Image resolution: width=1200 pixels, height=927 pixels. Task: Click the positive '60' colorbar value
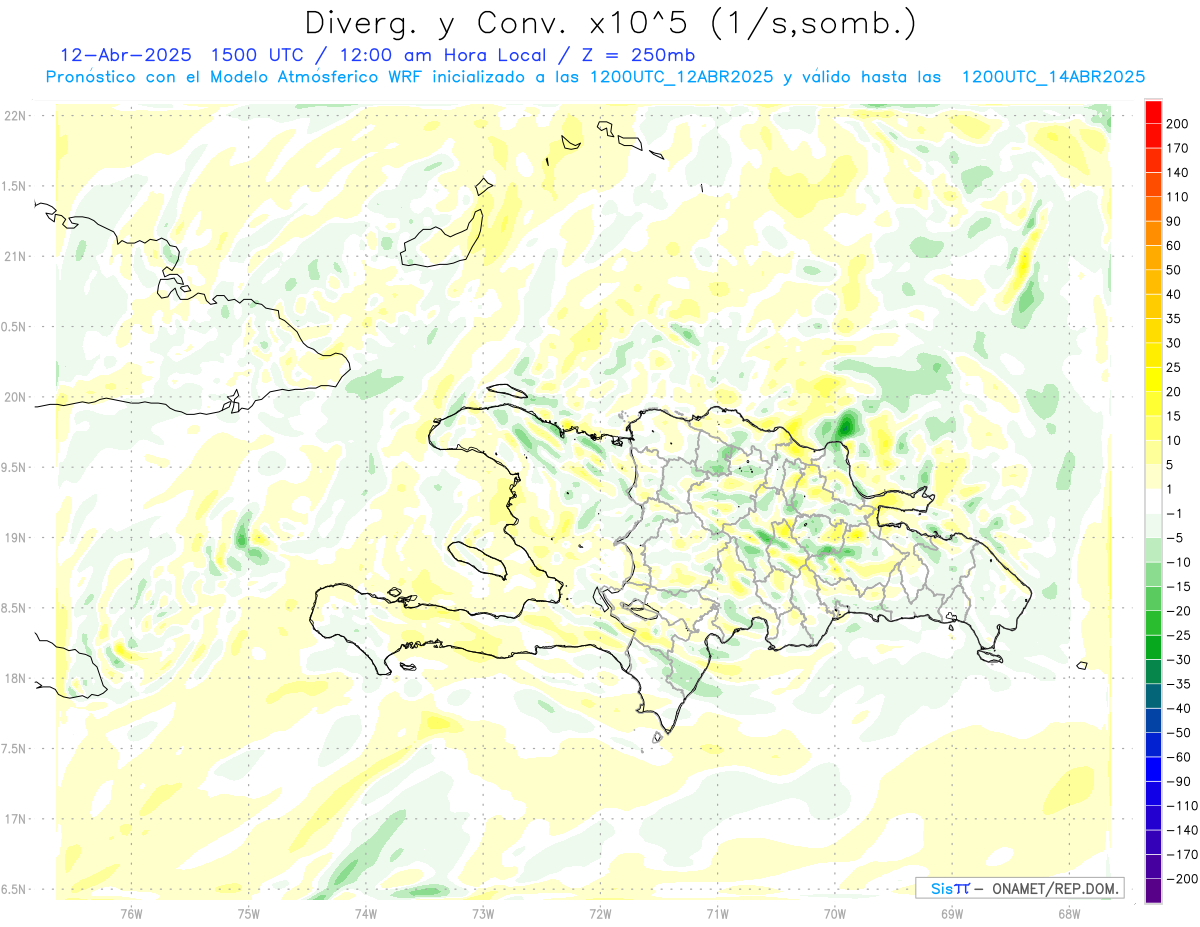[x=1176, y=246]
